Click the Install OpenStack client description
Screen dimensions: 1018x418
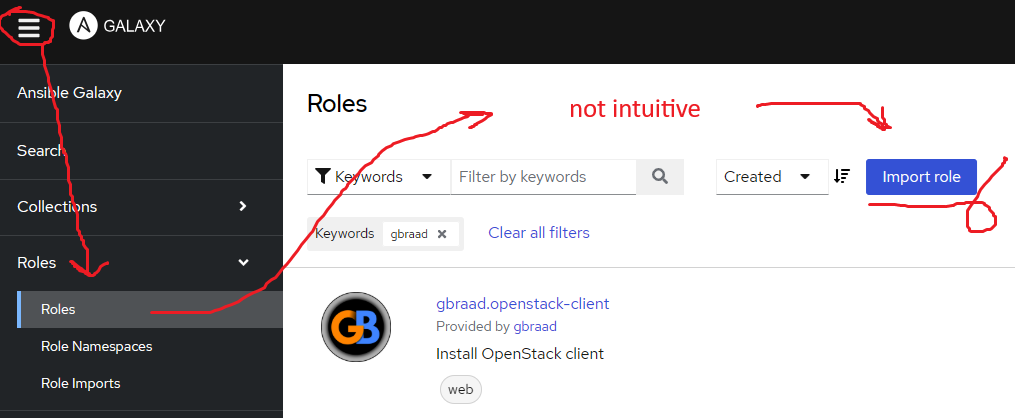point(520,354)
